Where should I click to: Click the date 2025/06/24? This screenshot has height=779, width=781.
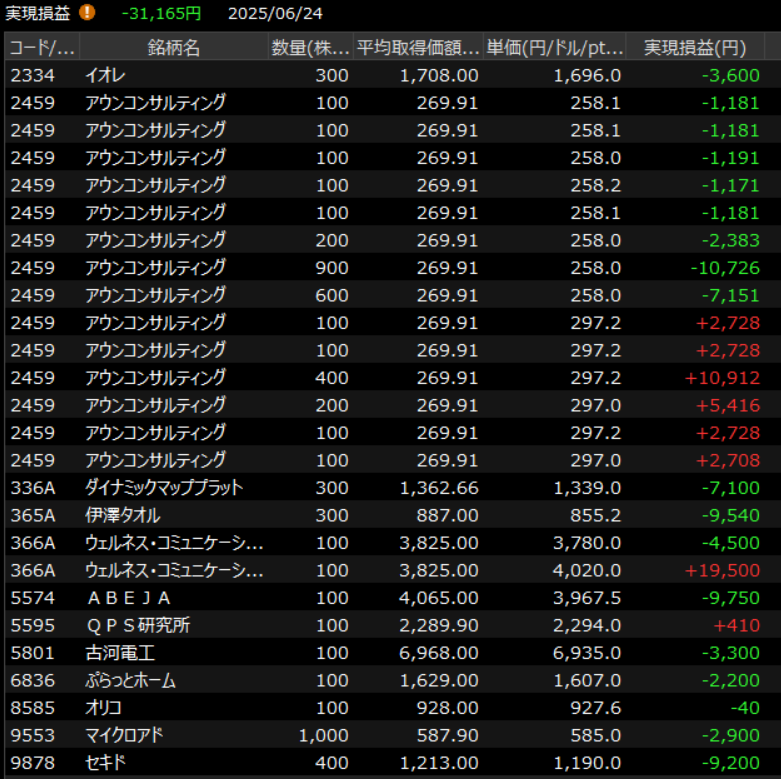(275, 13)
